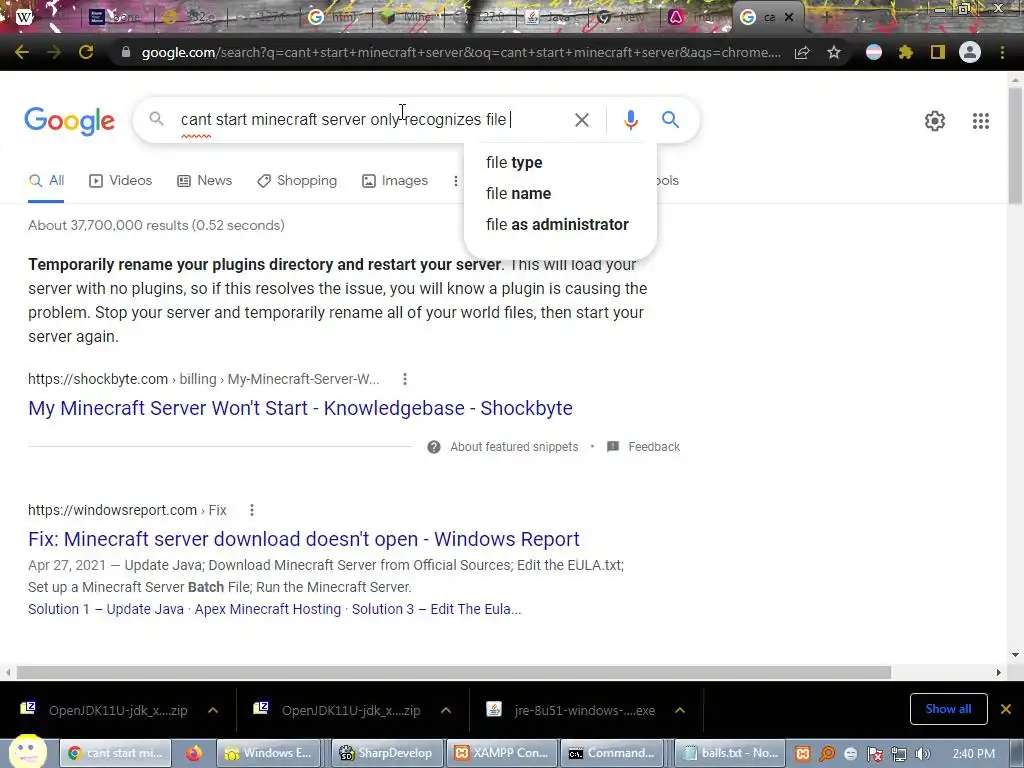Viewport: 1024px width, 768px height.
Task: Switch to the Images results tab
Action: point(395,181)
